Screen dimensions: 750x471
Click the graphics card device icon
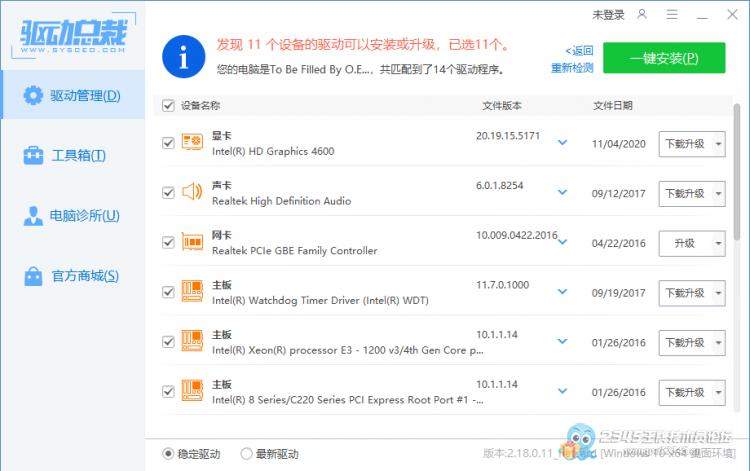192,142
